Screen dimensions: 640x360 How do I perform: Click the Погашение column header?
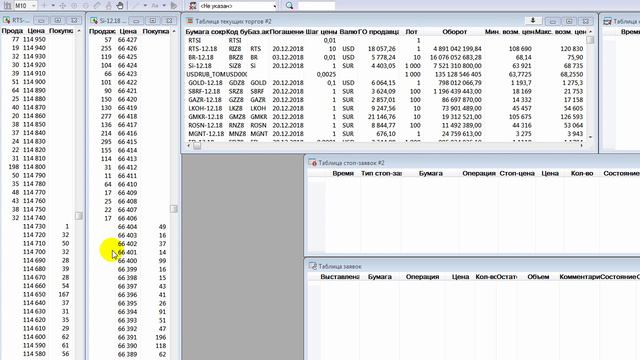click(x=287, y=32)
